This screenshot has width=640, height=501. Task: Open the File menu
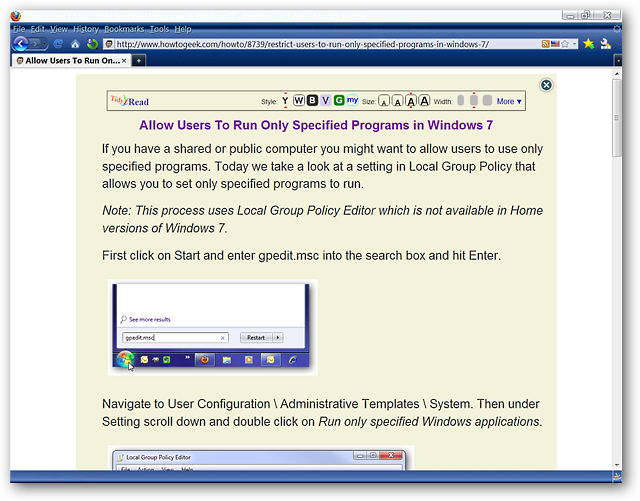19,29
